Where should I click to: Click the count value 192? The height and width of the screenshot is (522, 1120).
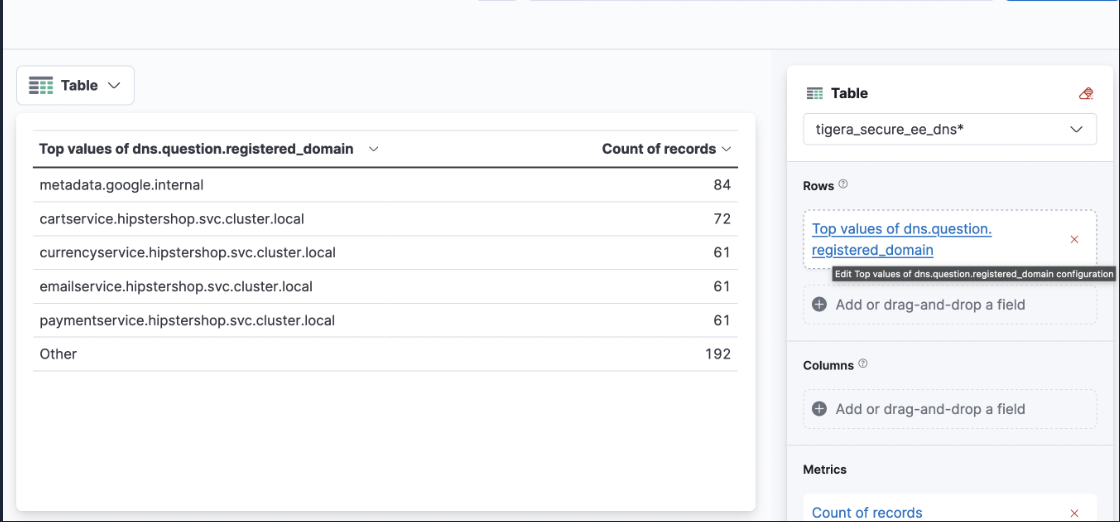tap(718, 353)
